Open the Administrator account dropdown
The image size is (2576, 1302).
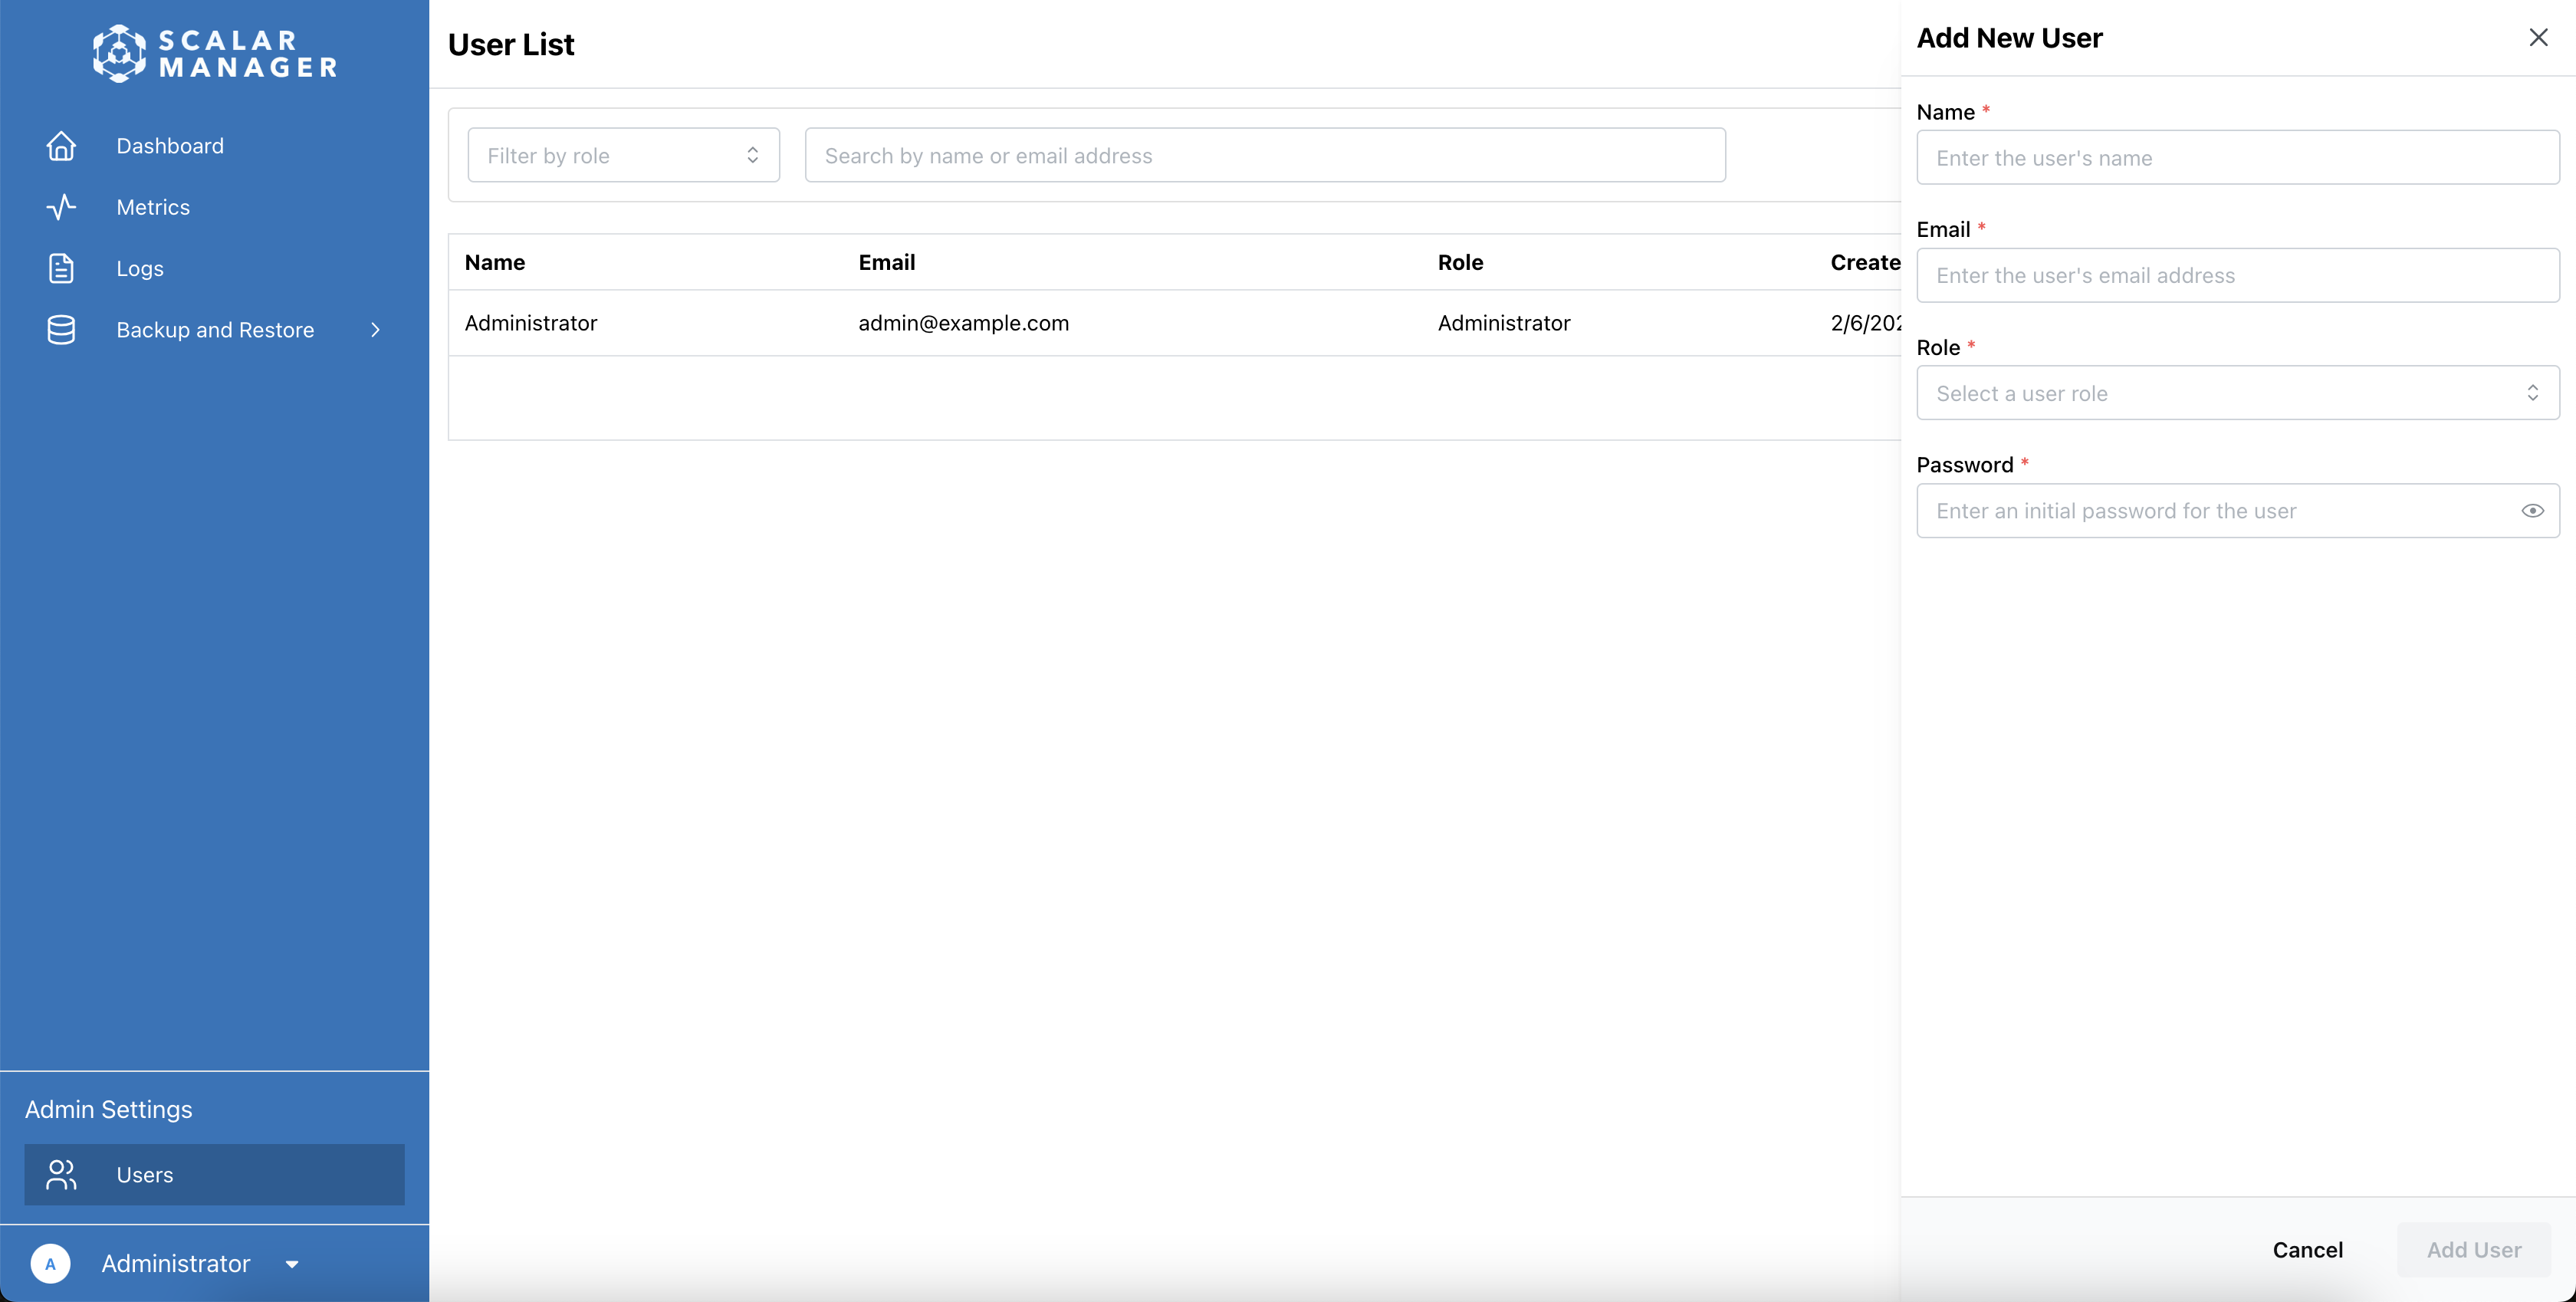point(291,1264)
